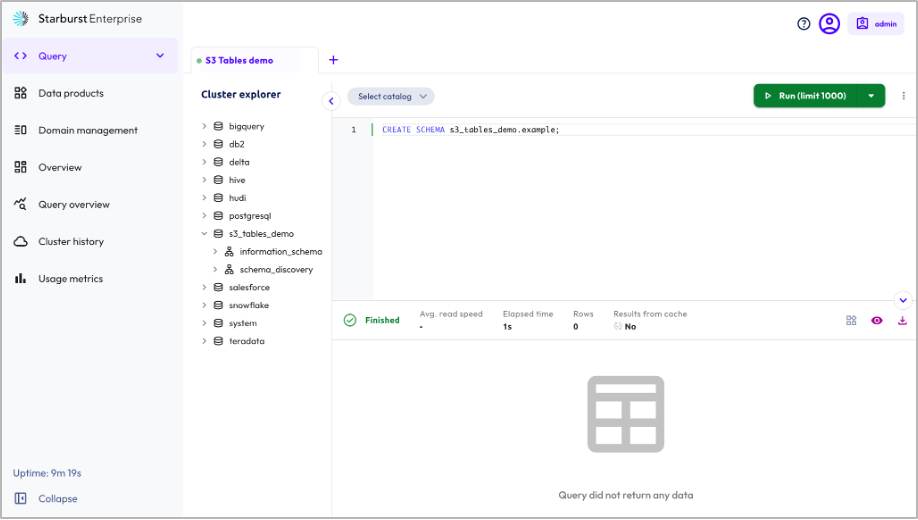Expand the postgresql catalog chevron
Screen dimensions: 918x520
coord(204,215)
